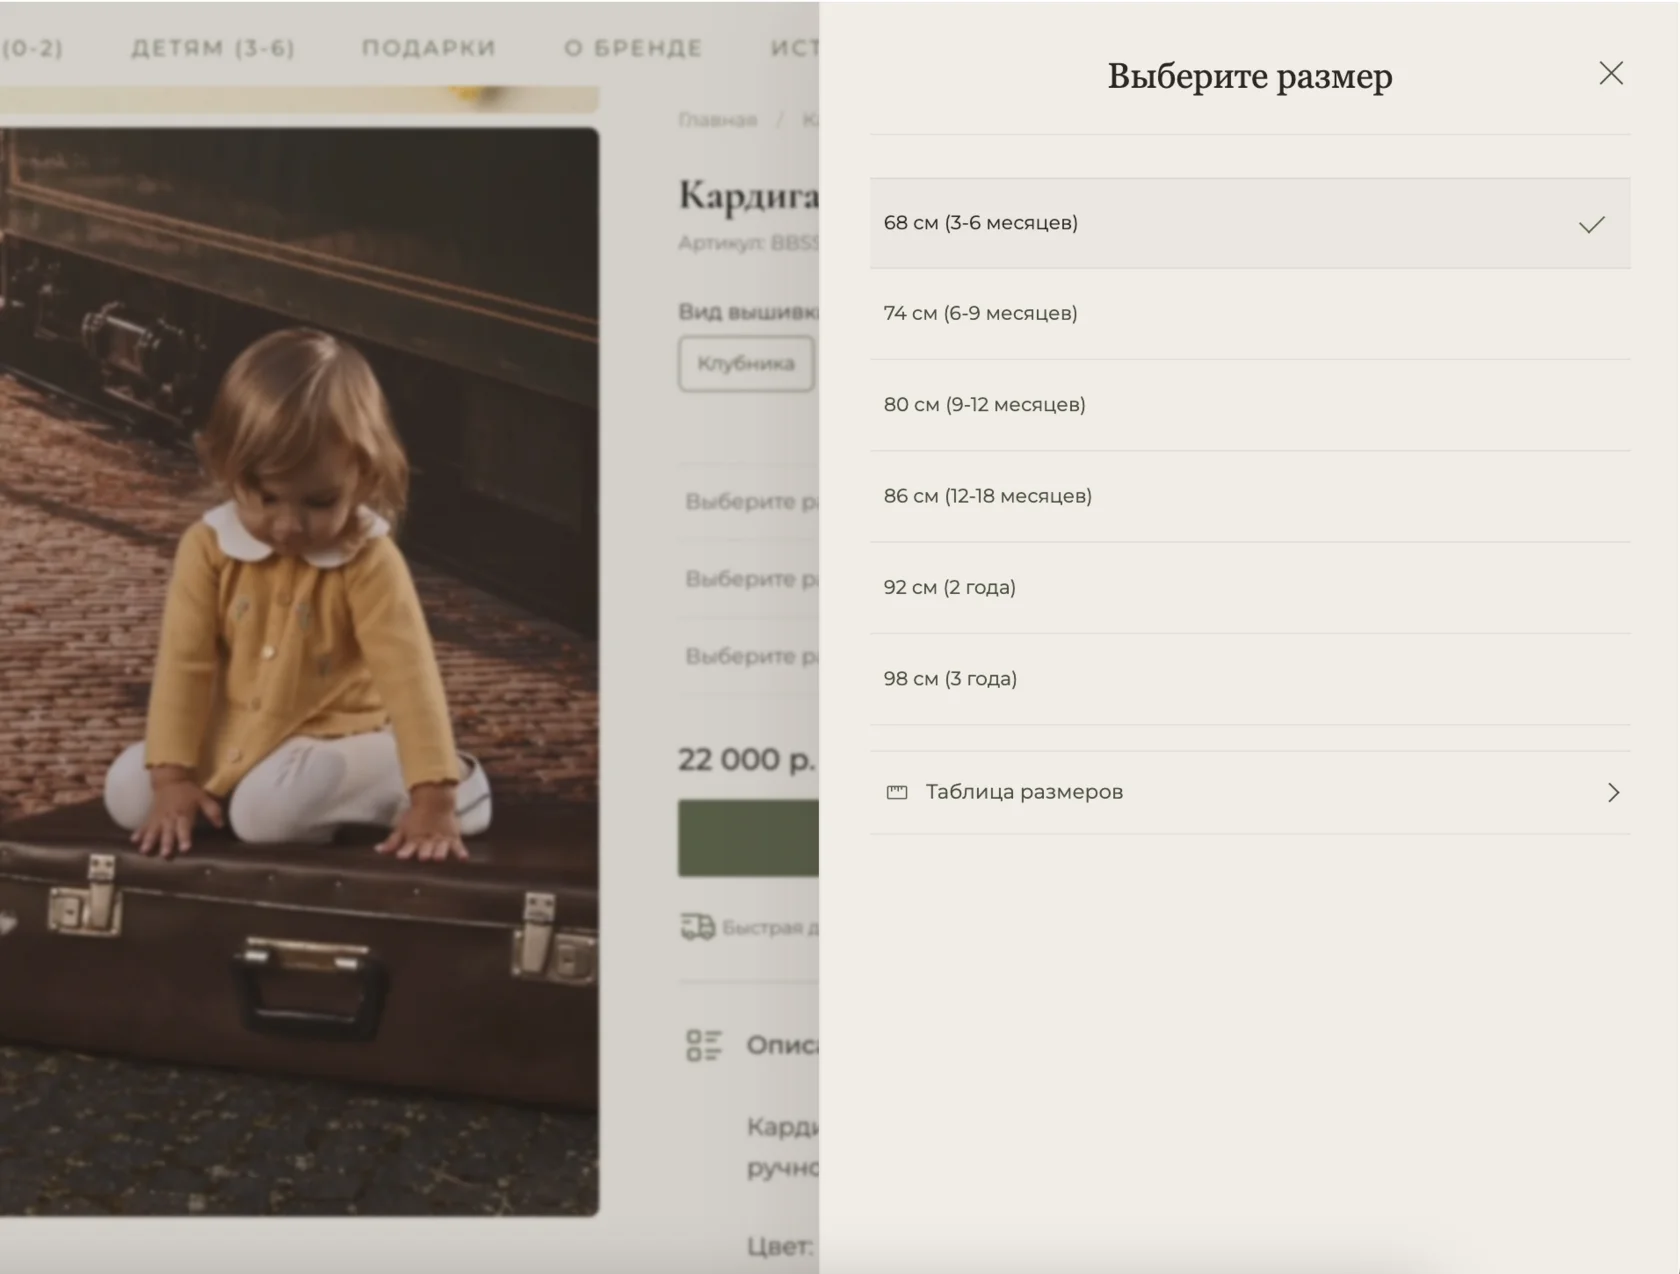Select size 68 см (3-6 месяцев)
This screenshot has width=1680, height=1274.
(1249, 223)
